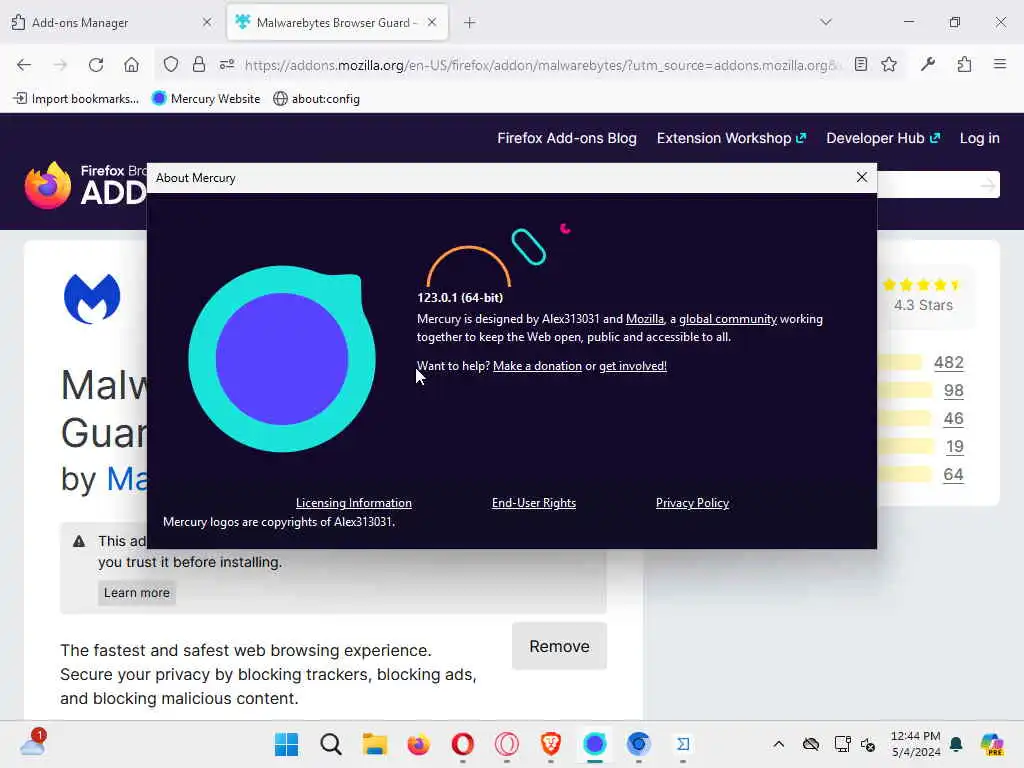
Task: Click the Learn more button
Action: (136, 592)
